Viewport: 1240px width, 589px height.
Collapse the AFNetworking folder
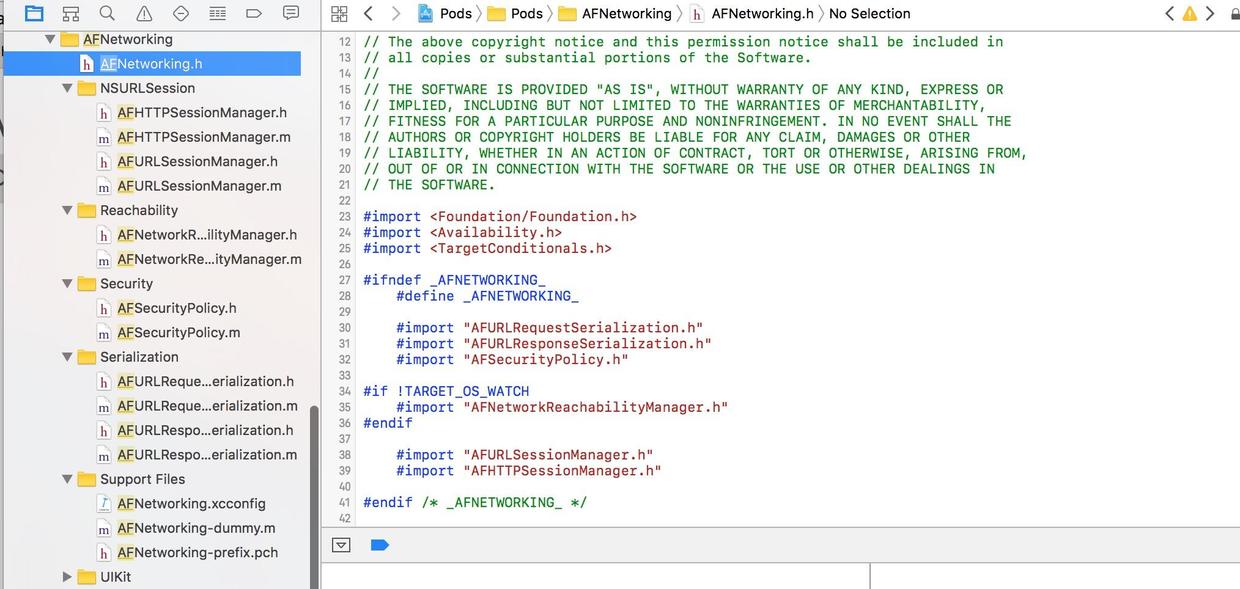coord(50,39)
